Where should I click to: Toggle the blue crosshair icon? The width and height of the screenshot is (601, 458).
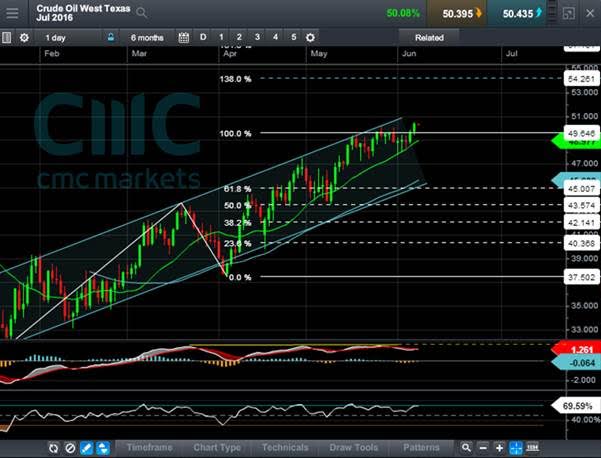coord(516,448)
